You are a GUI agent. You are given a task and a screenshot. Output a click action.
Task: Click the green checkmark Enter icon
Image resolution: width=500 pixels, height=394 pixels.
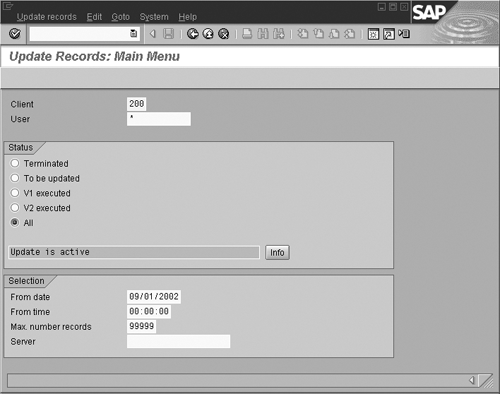coord(15,34)
